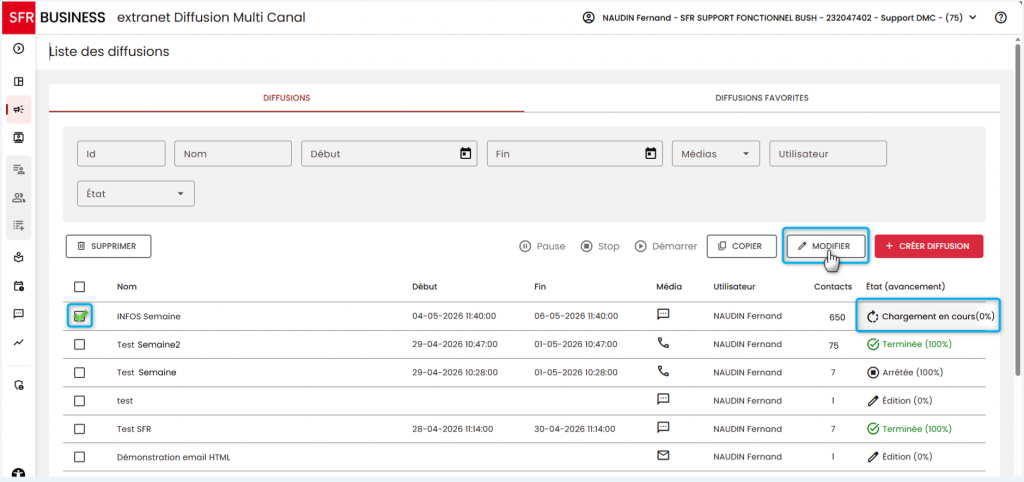Open the list-with-person icon in sidebar
1024x482 pixels.
(x=19, y=169)
